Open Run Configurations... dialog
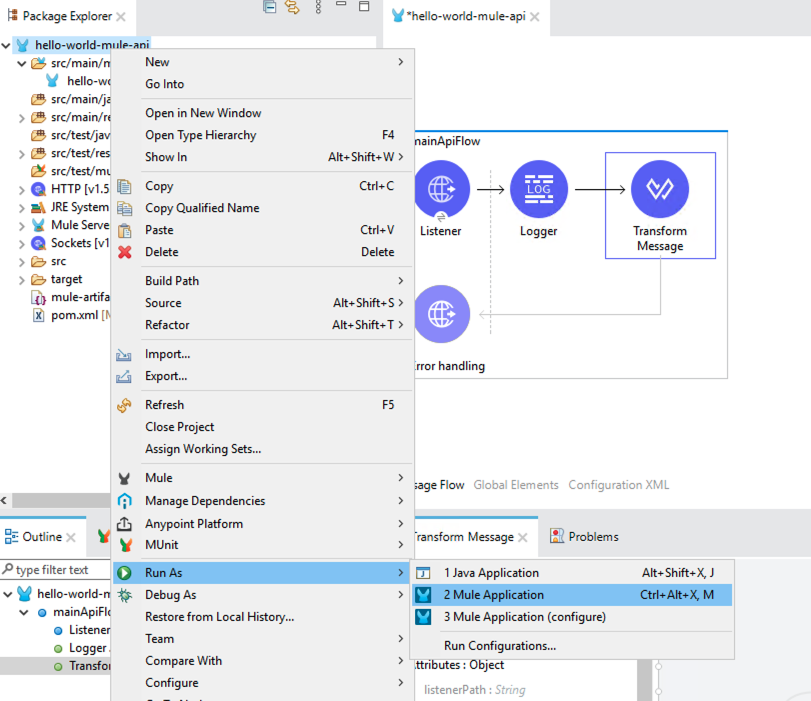The image size is (811, 701). pos(500,646)
